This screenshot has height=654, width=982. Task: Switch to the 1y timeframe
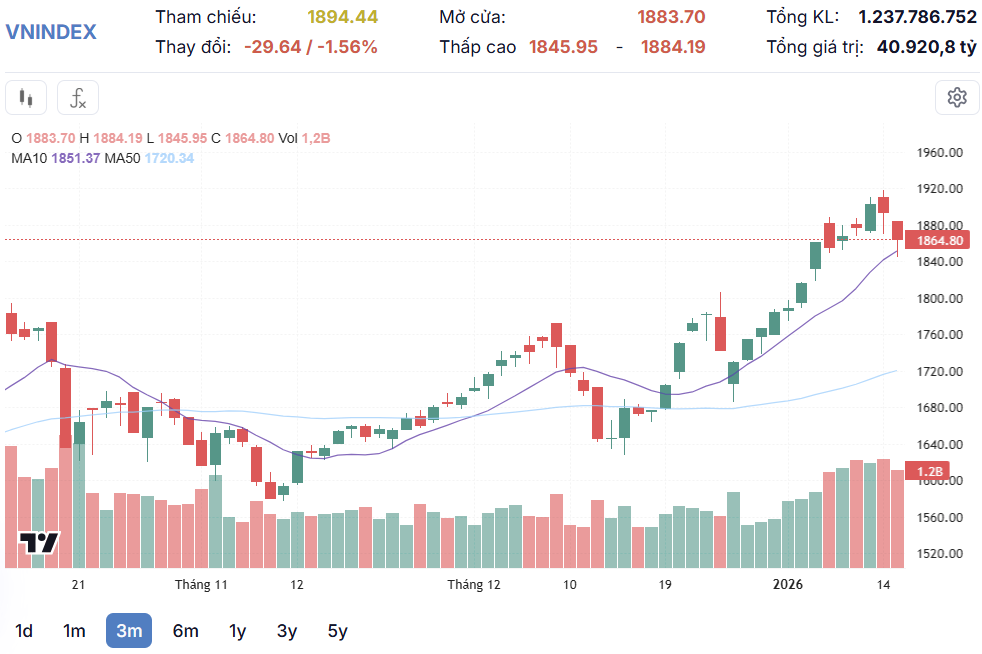(237, 631)
